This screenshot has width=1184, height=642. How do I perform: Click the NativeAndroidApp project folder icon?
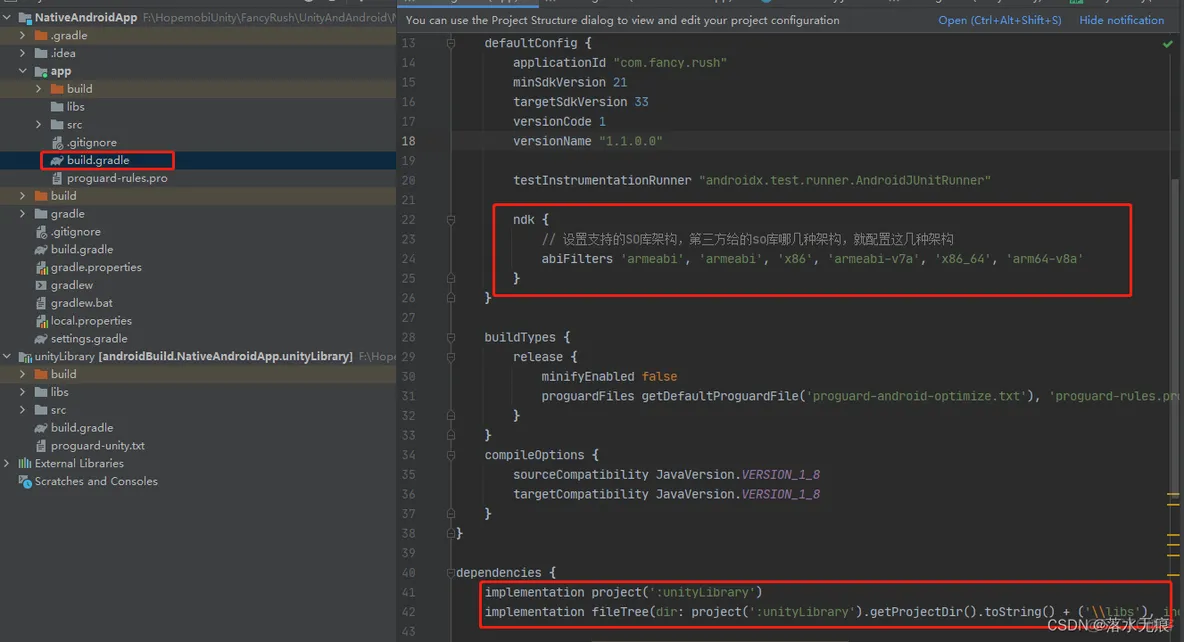(25, 17)
